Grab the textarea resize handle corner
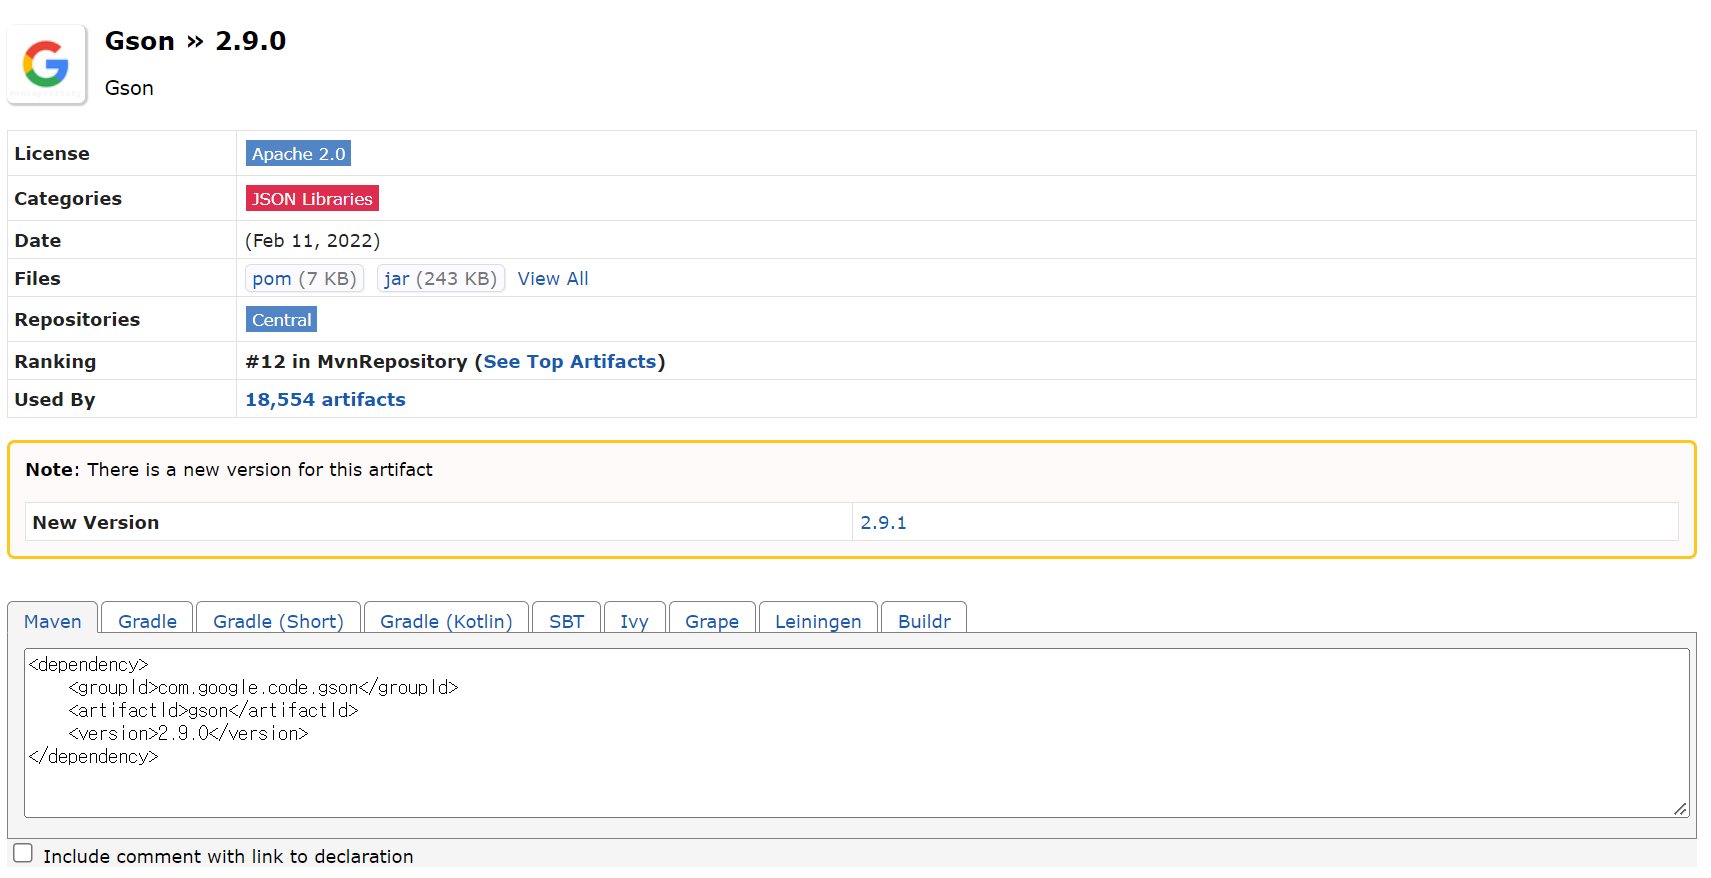This screenshot has height=878, width=1711. pyautogui.click(x=1680, y=809)
